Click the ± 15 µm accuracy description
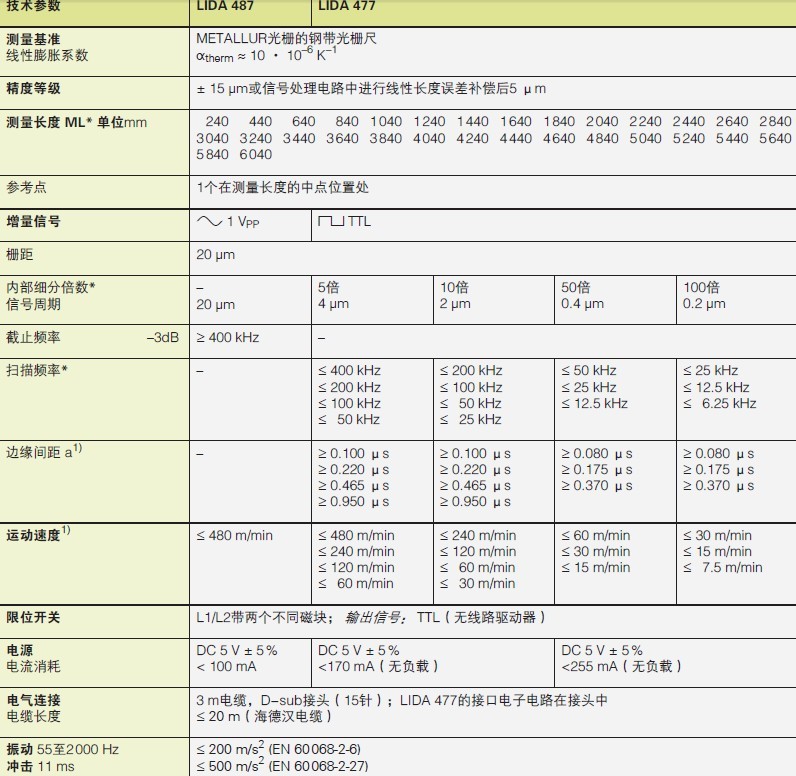The width and height of the screenshot is (796, 776). (371, 89)
